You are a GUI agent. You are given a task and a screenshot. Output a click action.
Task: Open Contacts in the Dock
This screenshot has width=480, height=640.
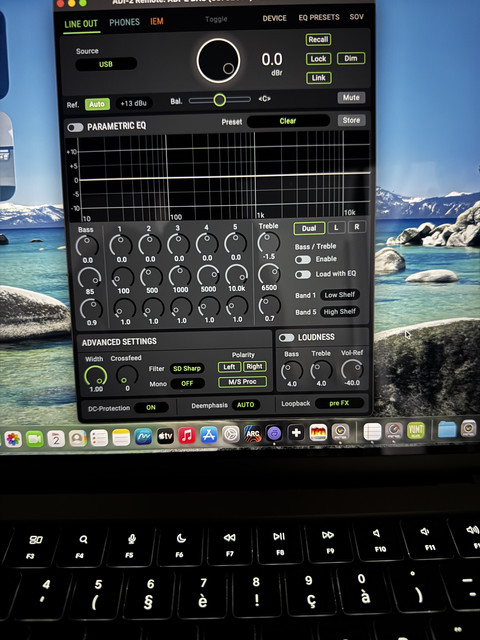(x=77, y=438)
